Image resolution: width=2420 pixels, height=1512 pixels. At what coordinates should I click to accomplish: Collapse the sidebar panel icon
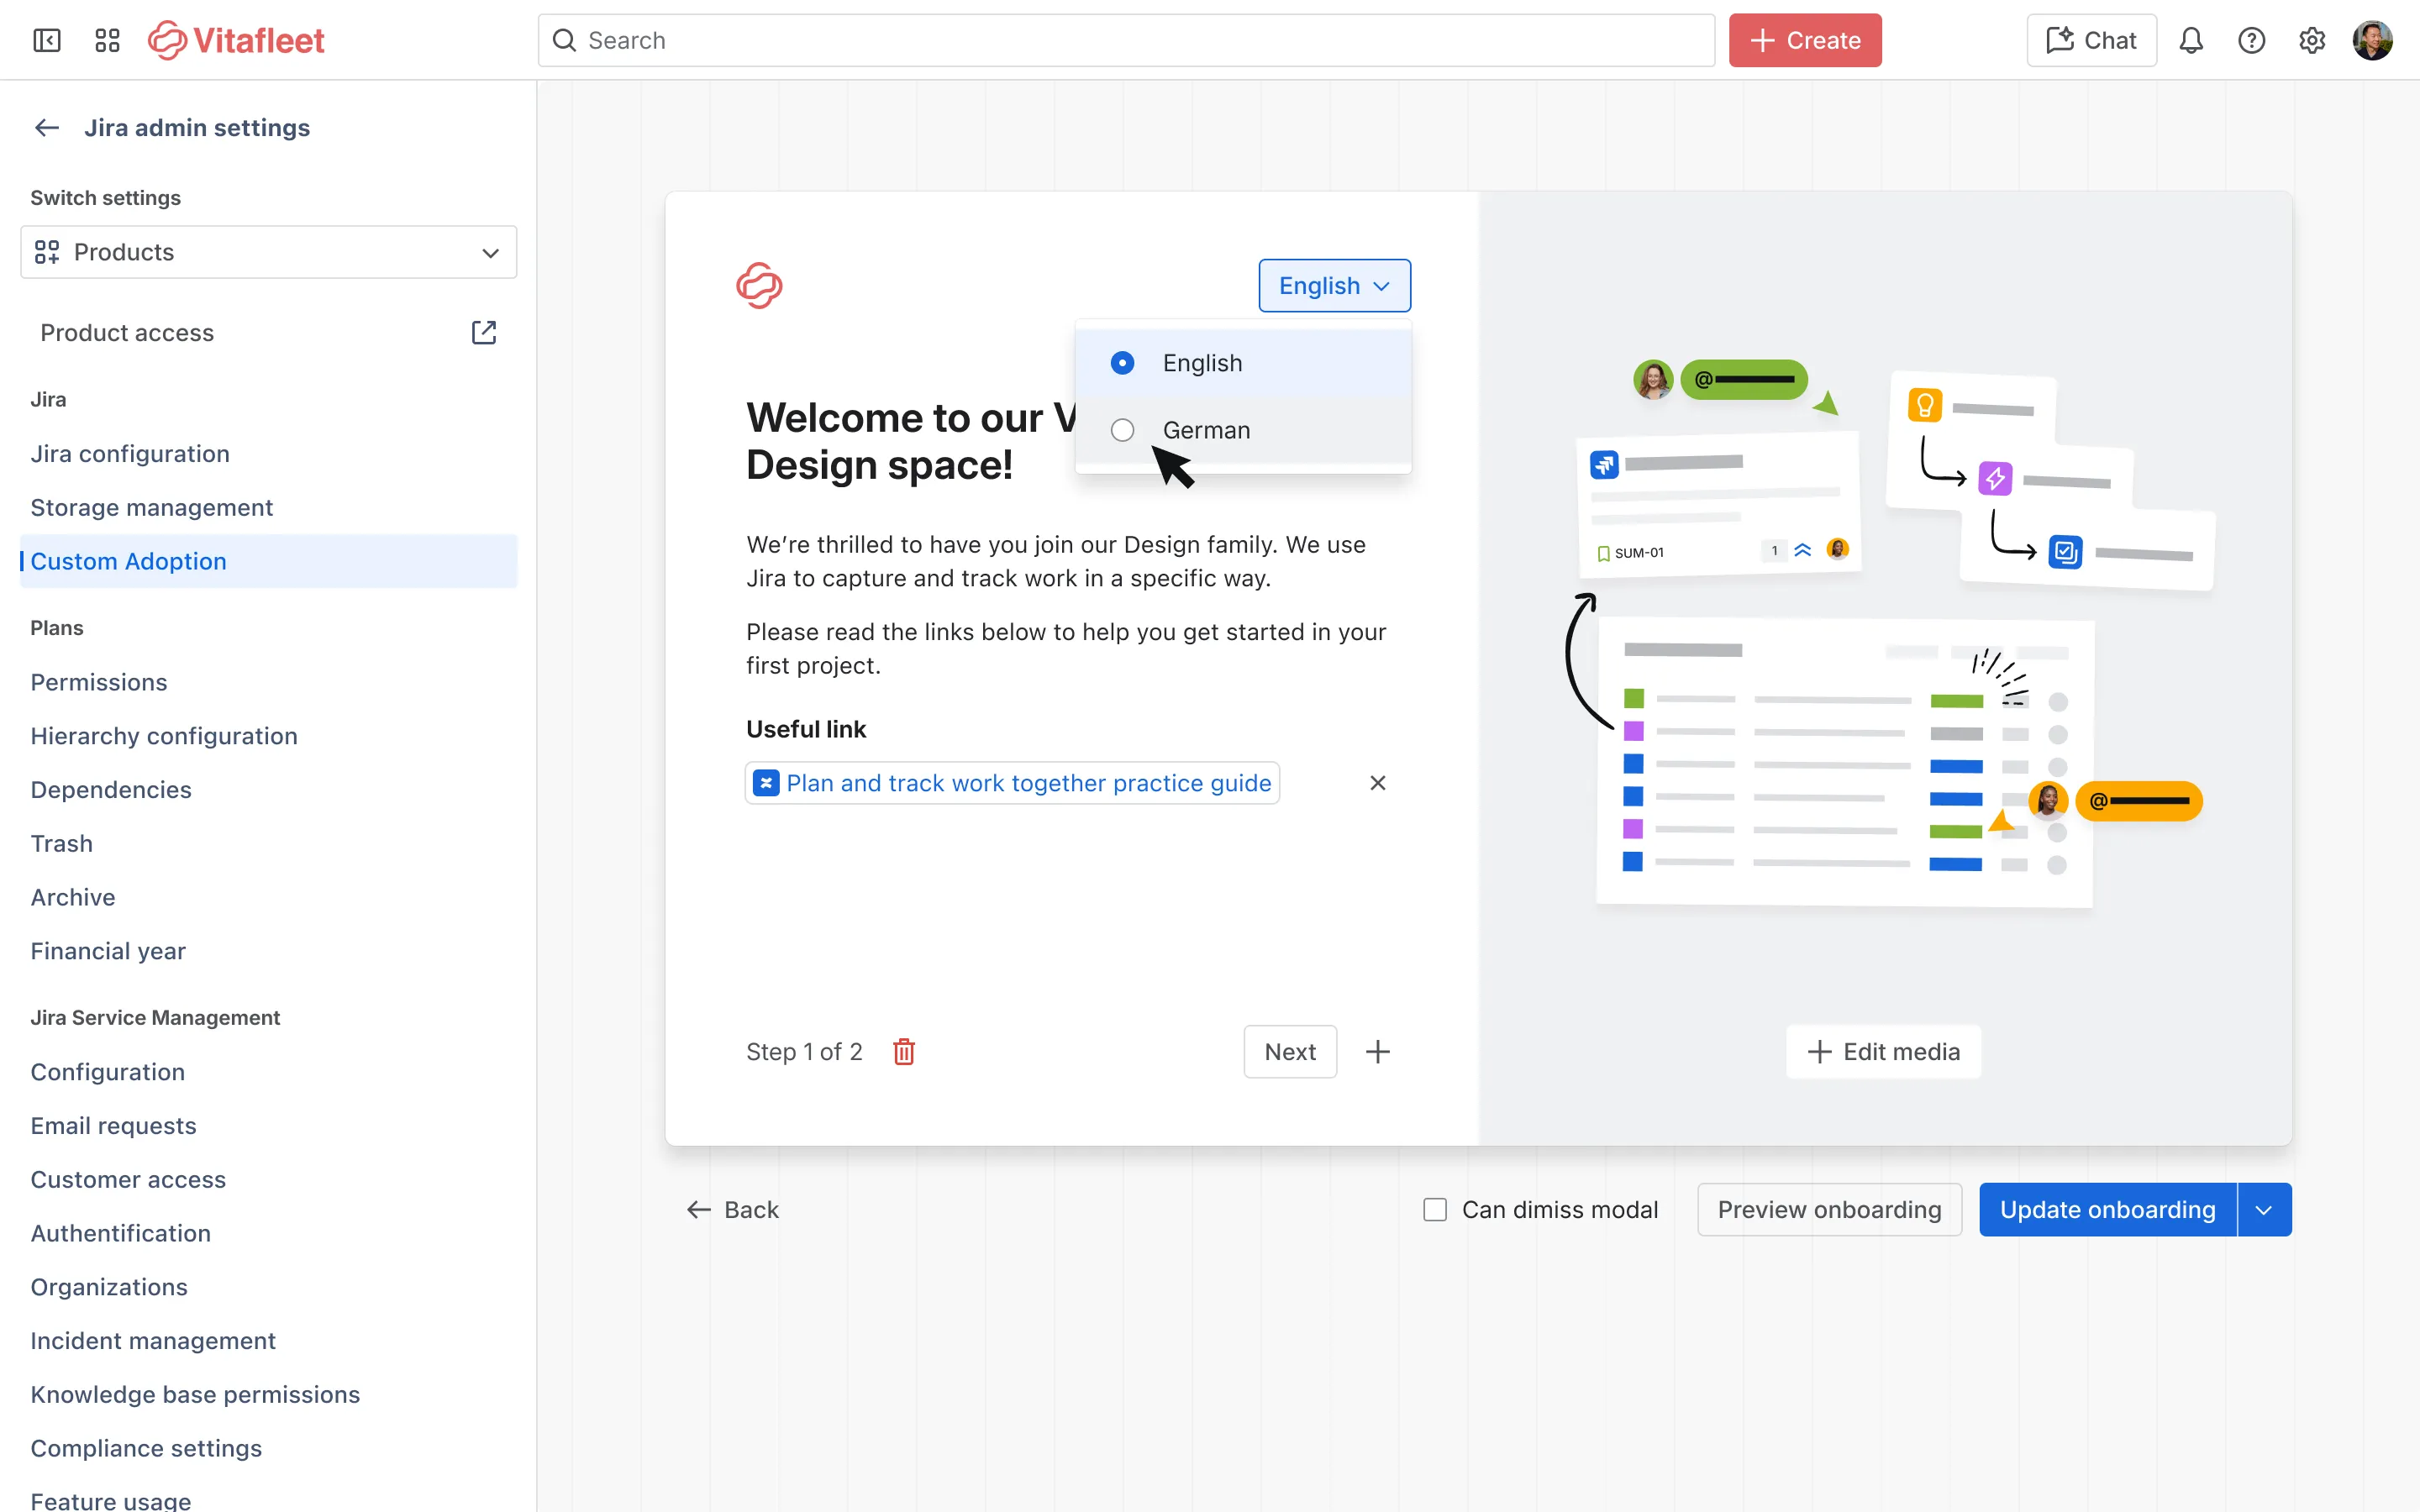(47, 40)
